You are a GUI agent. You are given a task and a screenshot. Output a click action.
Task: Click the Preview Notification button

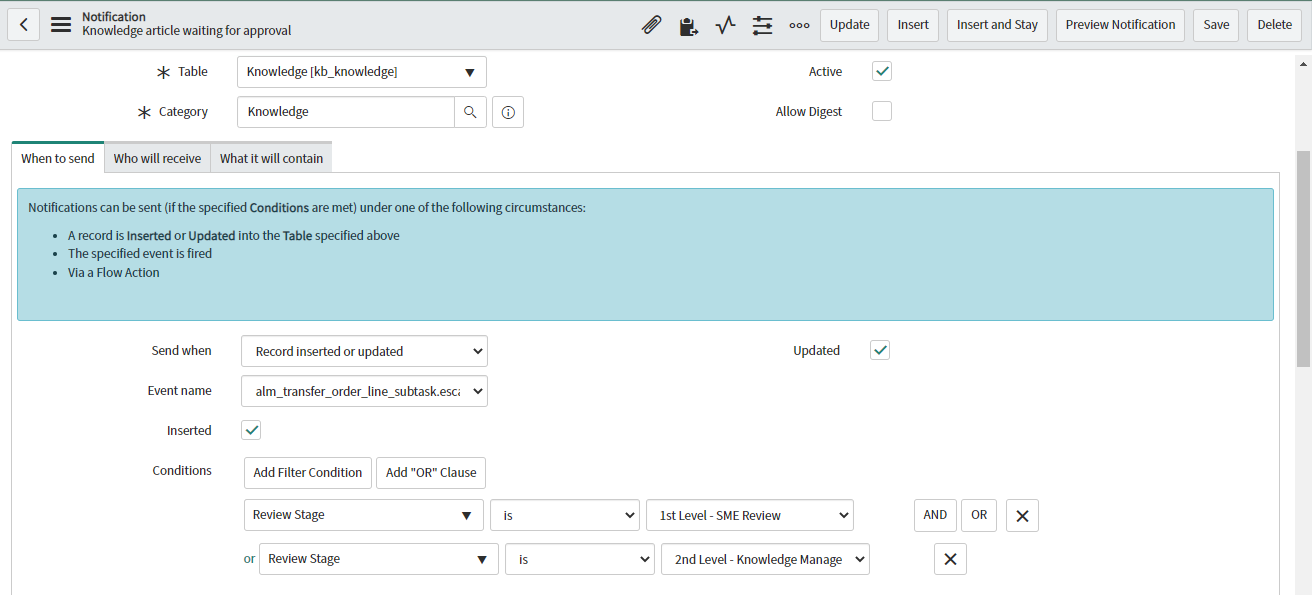click(x=1120, y=25)
